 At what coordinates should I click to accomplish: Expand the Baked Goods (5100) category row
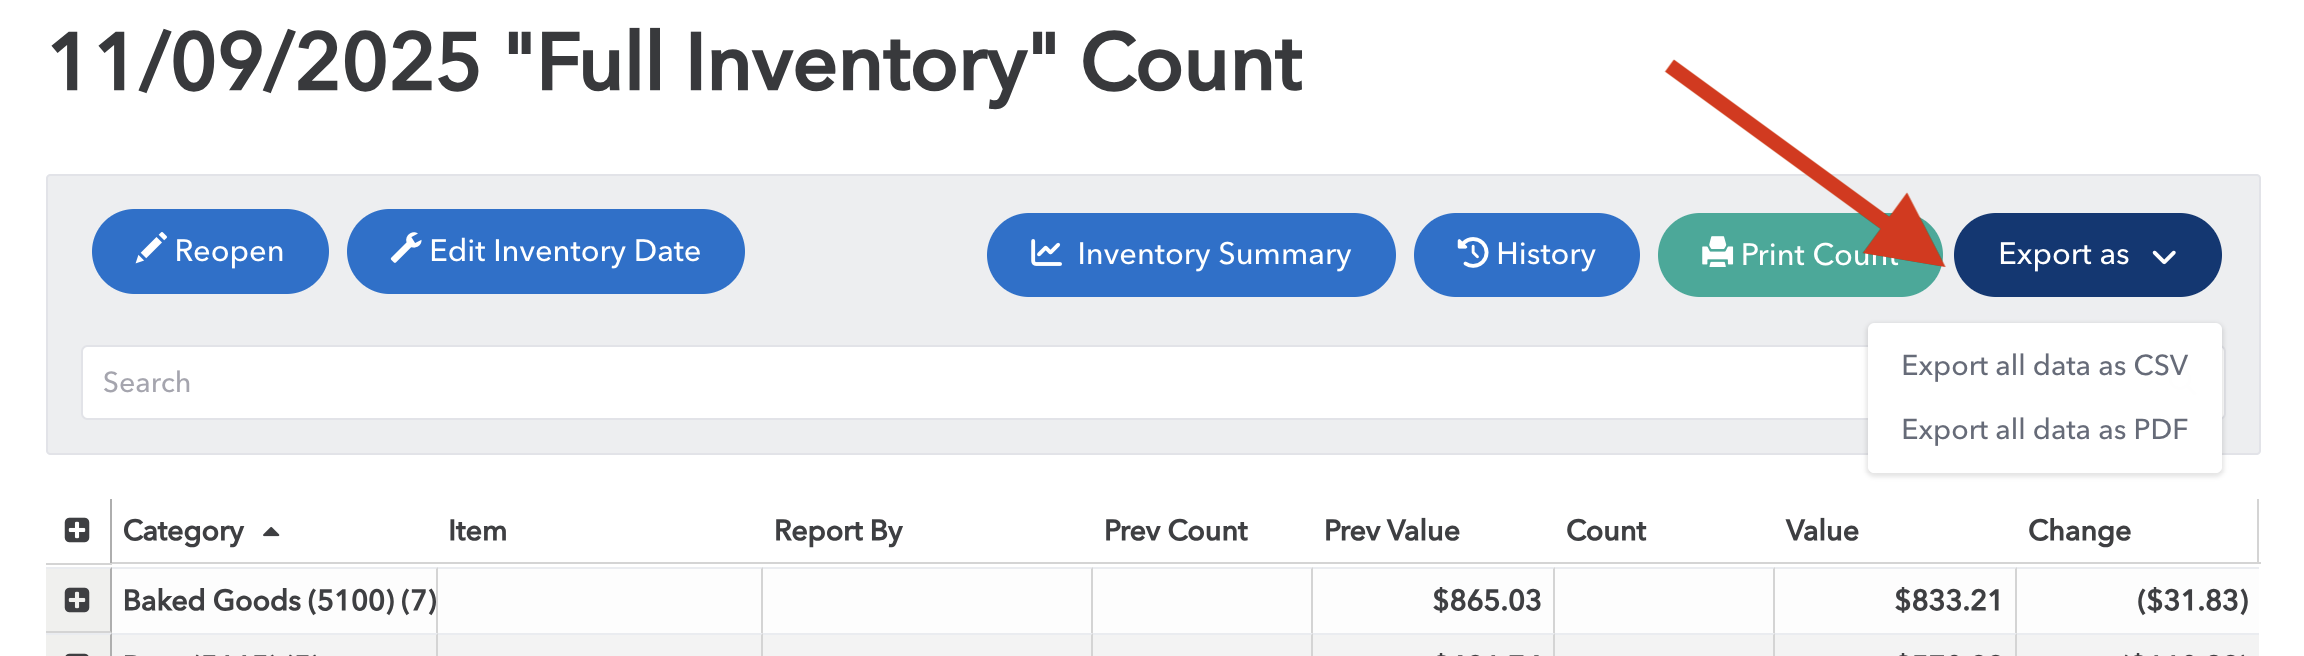click(x=77, y=600)
